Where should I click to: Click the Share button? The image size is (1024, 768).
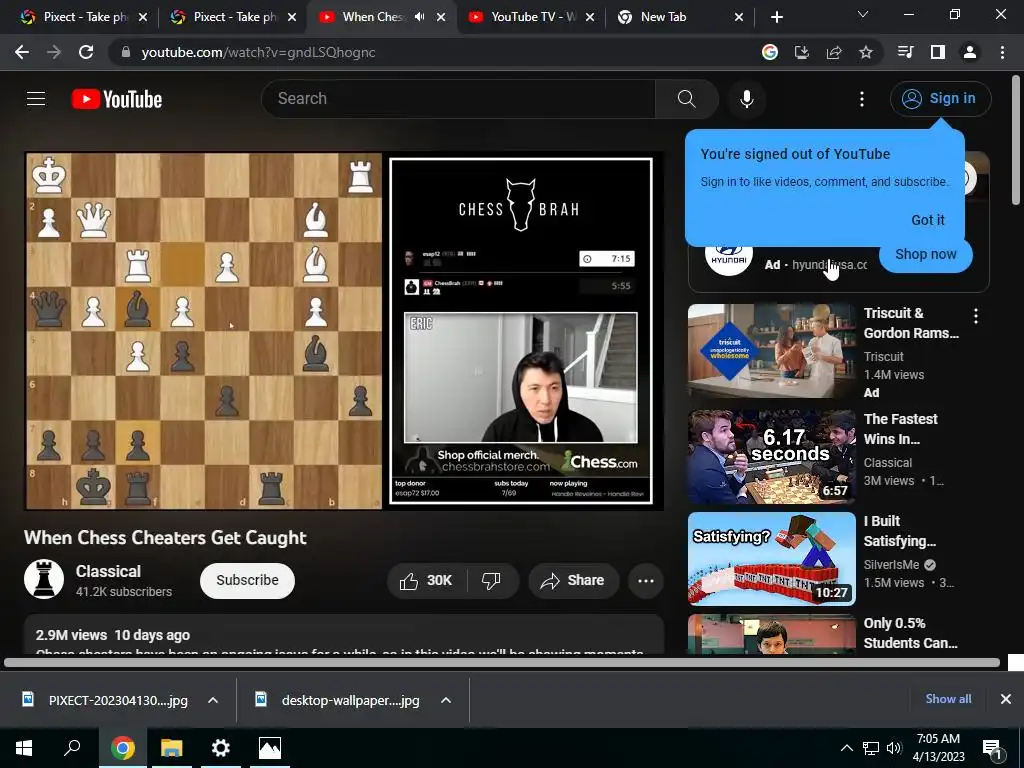pyautogui.click(x=573, y=581)
